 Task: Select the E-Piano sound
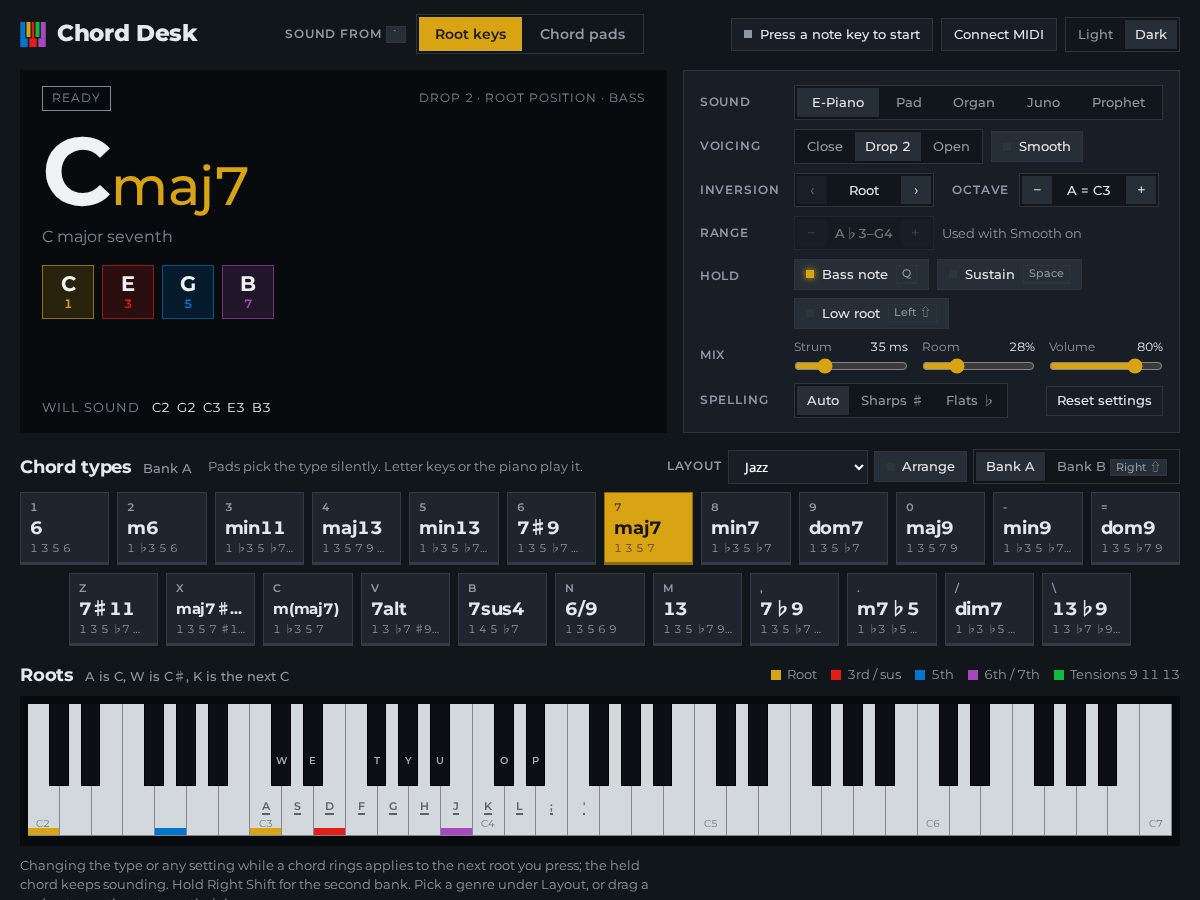[838, 102]
